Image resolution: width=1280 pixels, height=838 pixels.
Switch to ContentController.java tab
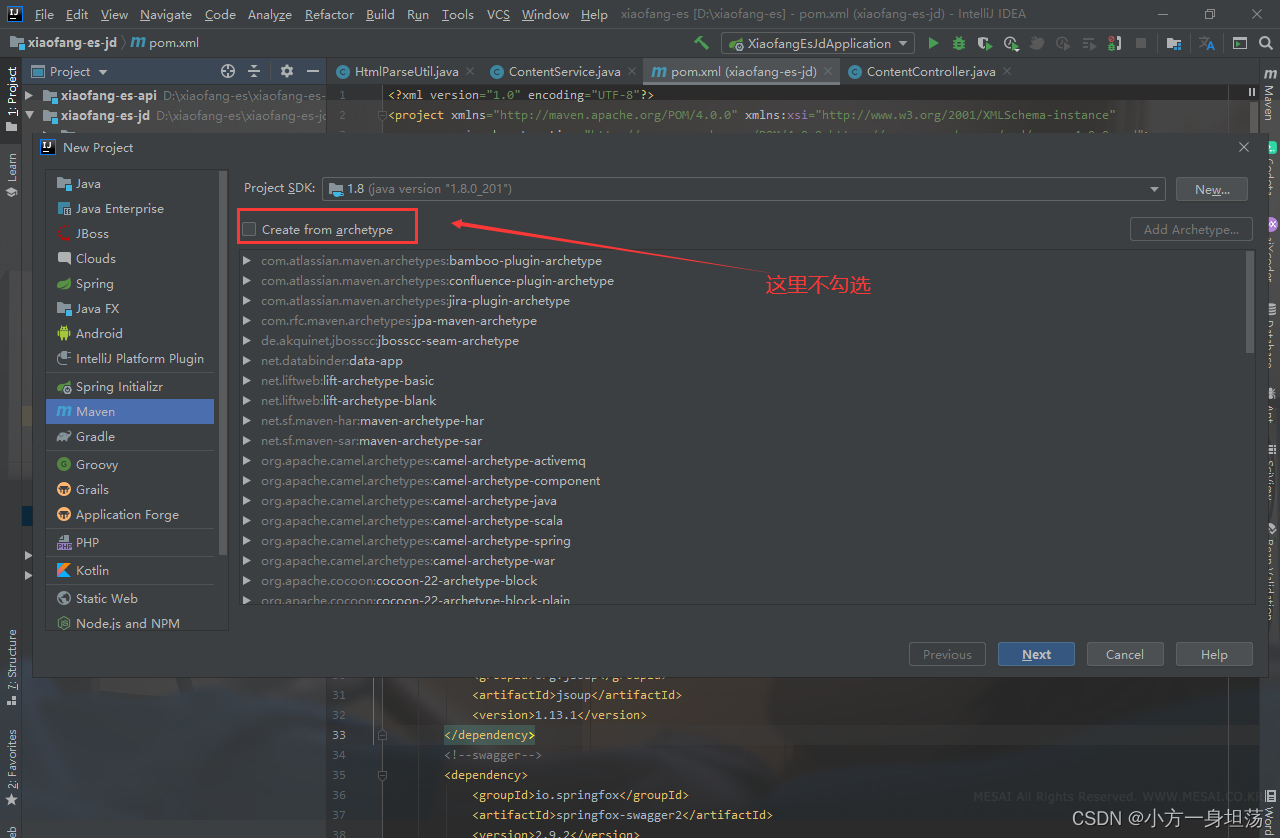coord(931,71)
